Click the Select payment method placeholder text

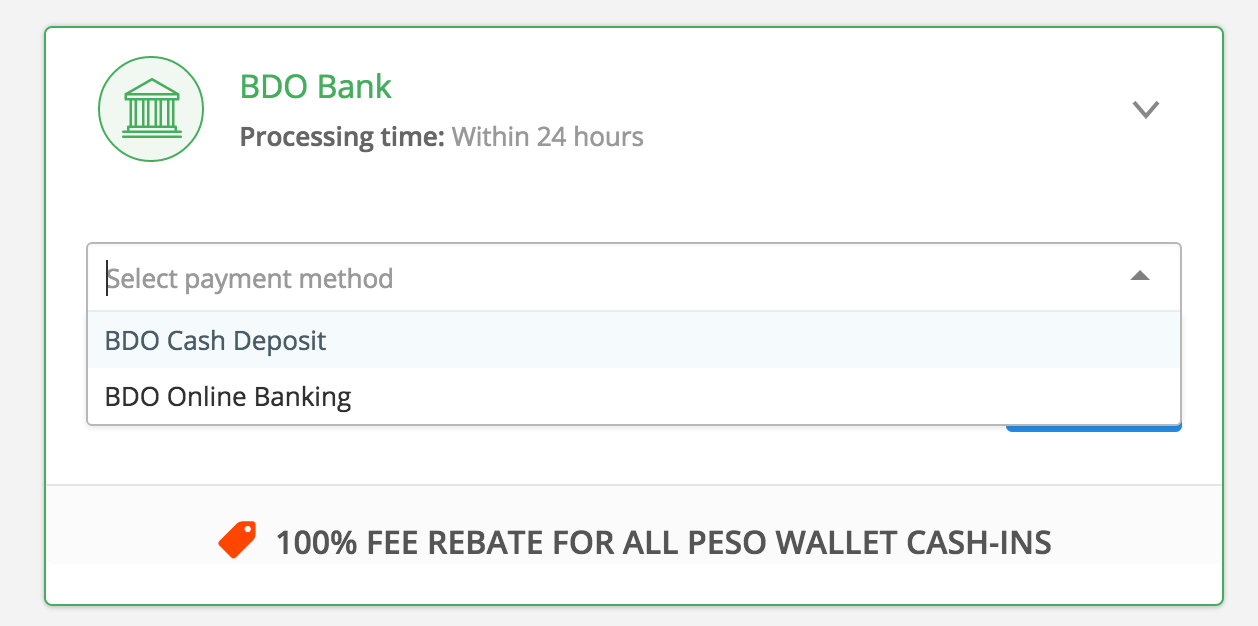point(250,278)
